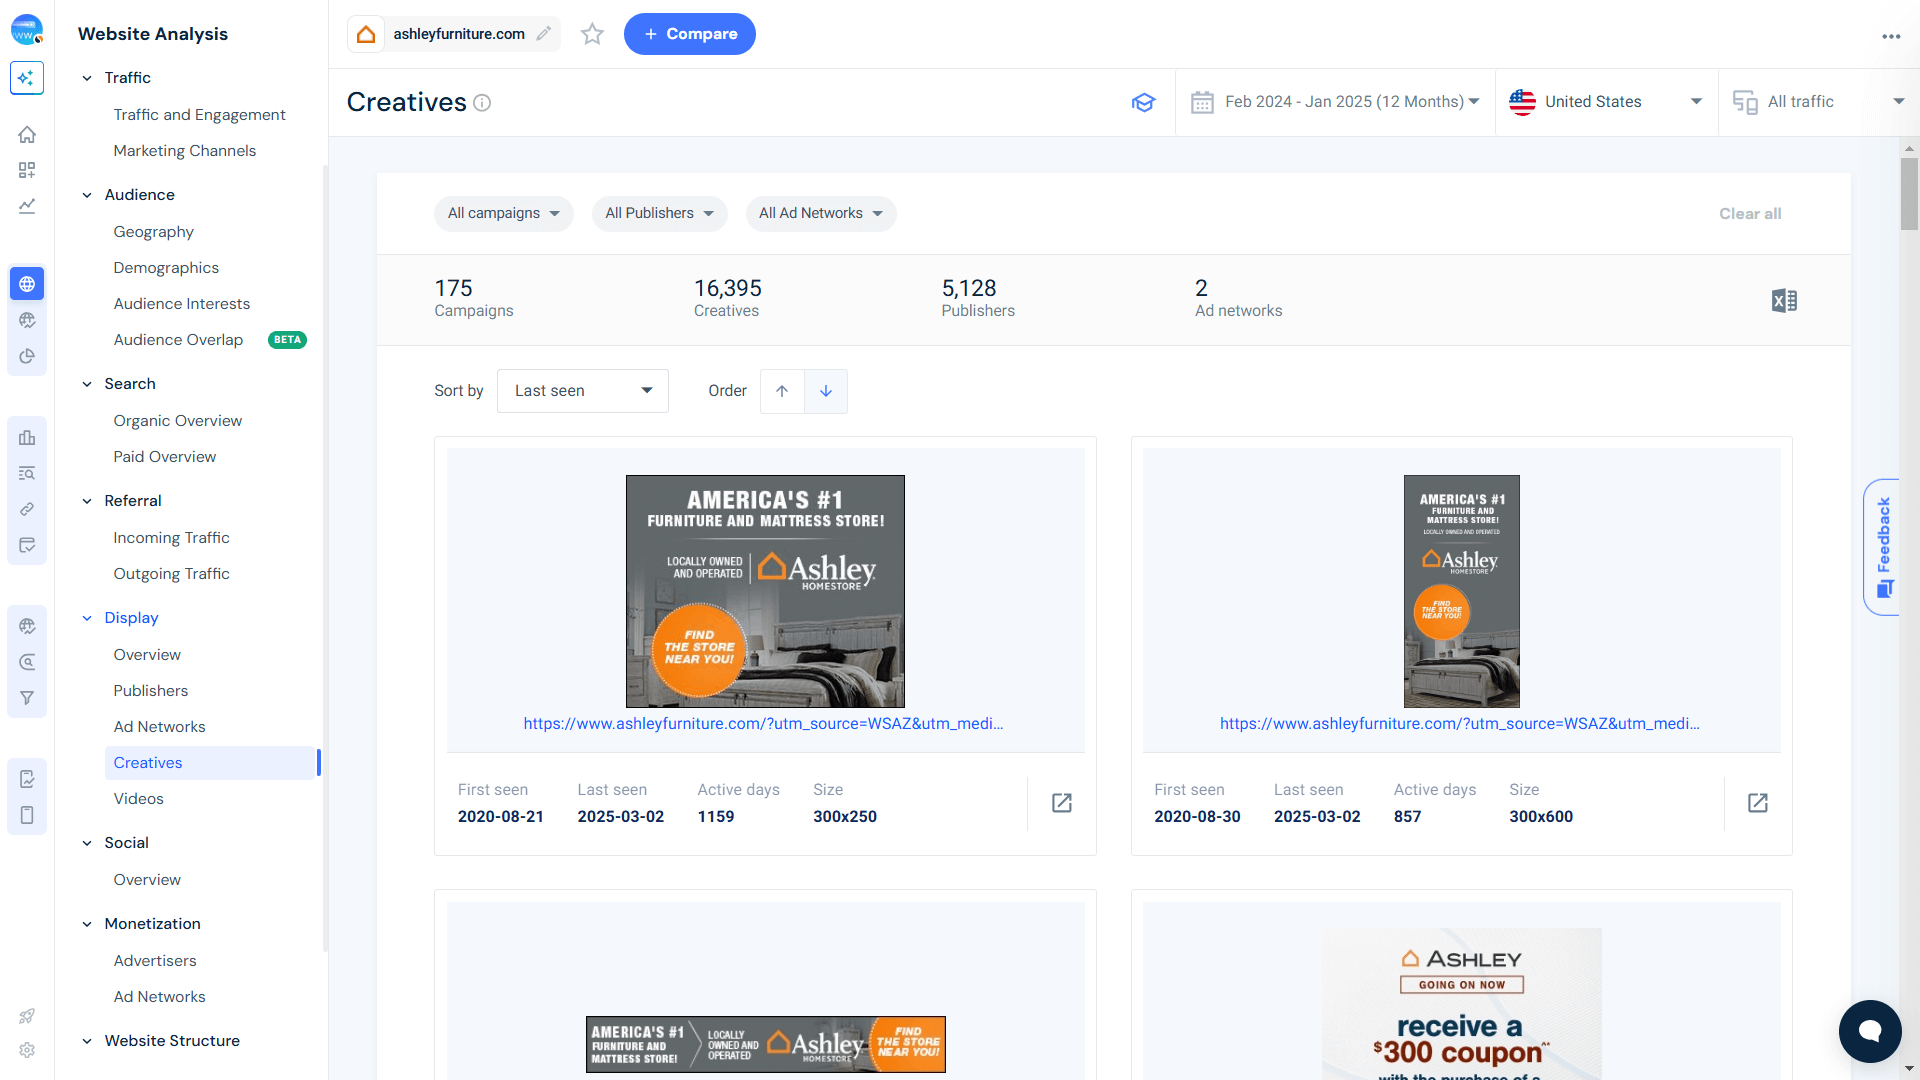Open the link chain sidebar icon
The height and width of the screenshot is (1080, 1920).
[27, 509]
